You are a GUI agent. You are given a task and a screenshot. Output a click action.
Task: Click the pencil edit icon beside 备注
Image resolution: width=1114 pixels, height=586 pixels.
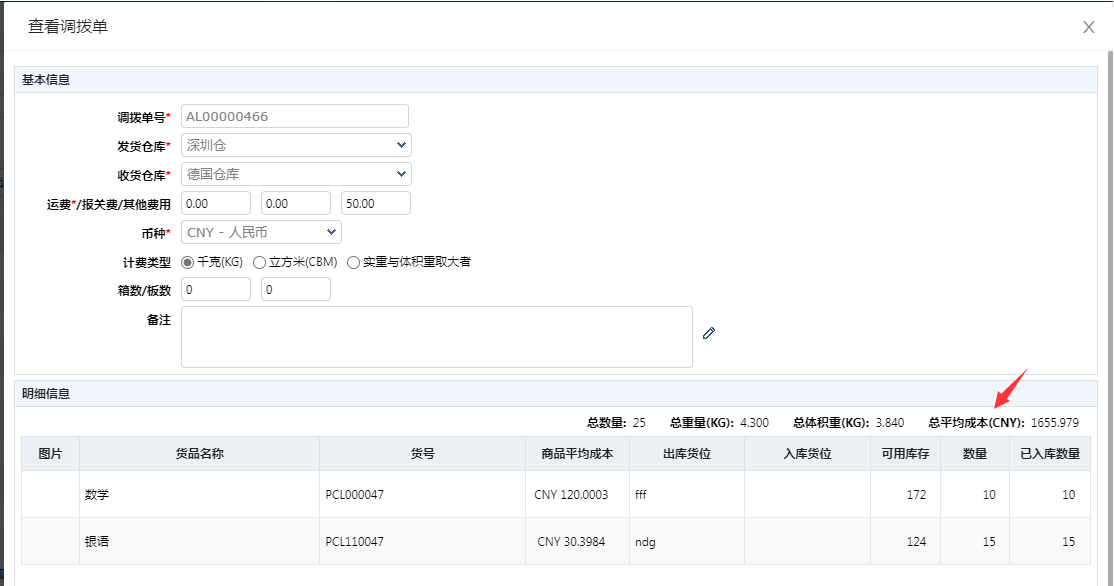click(x=708, y=333)
